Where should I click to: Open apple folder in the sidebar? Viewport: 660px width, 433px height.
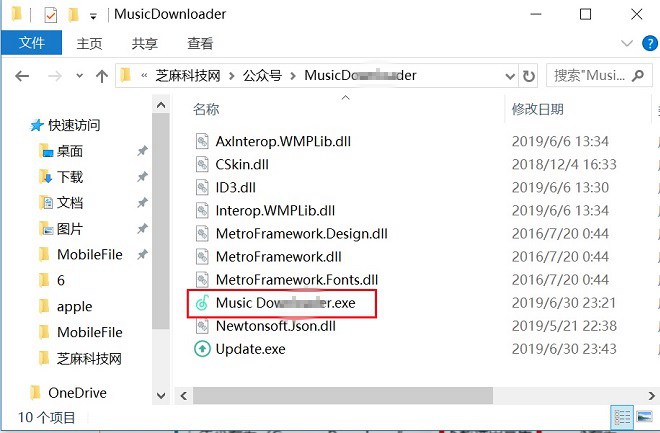(x=75, y=306)
